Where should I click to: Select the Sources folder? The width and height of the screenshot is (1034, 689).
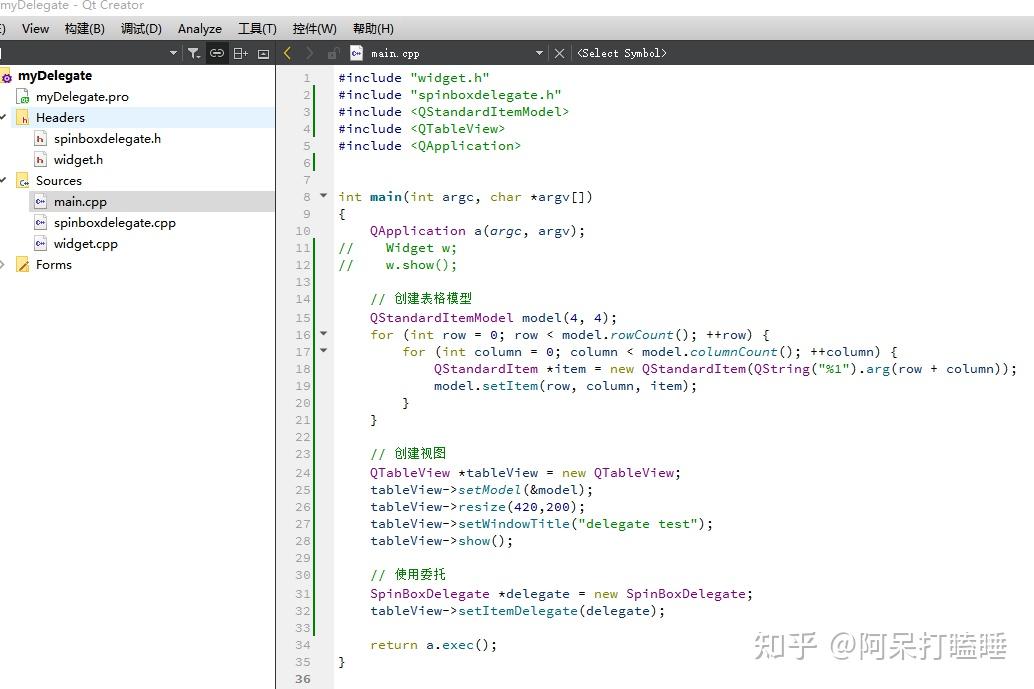tap(59, 181)
